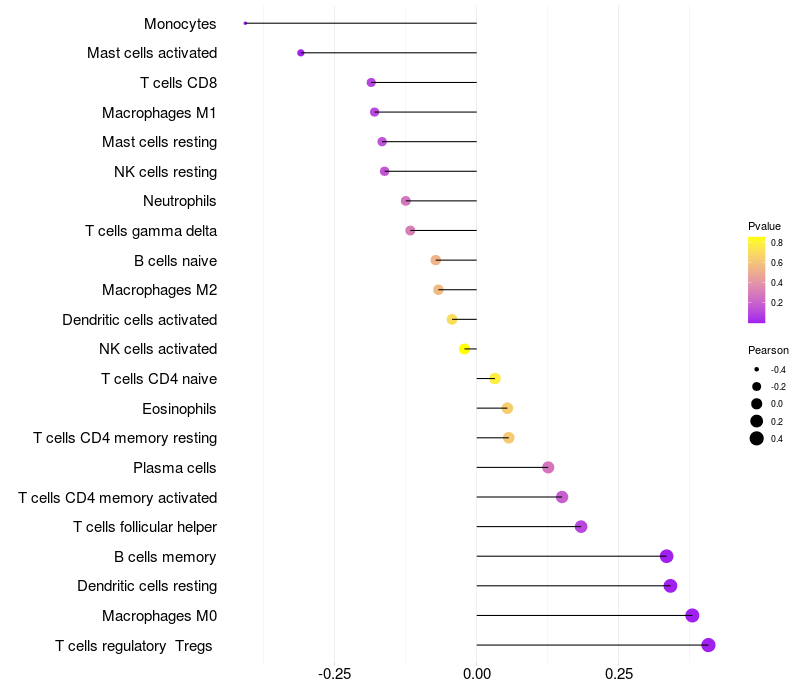Click the Pearson 0.4 legend circle
This screenshot has height=700, width=800.
[757, 438]
